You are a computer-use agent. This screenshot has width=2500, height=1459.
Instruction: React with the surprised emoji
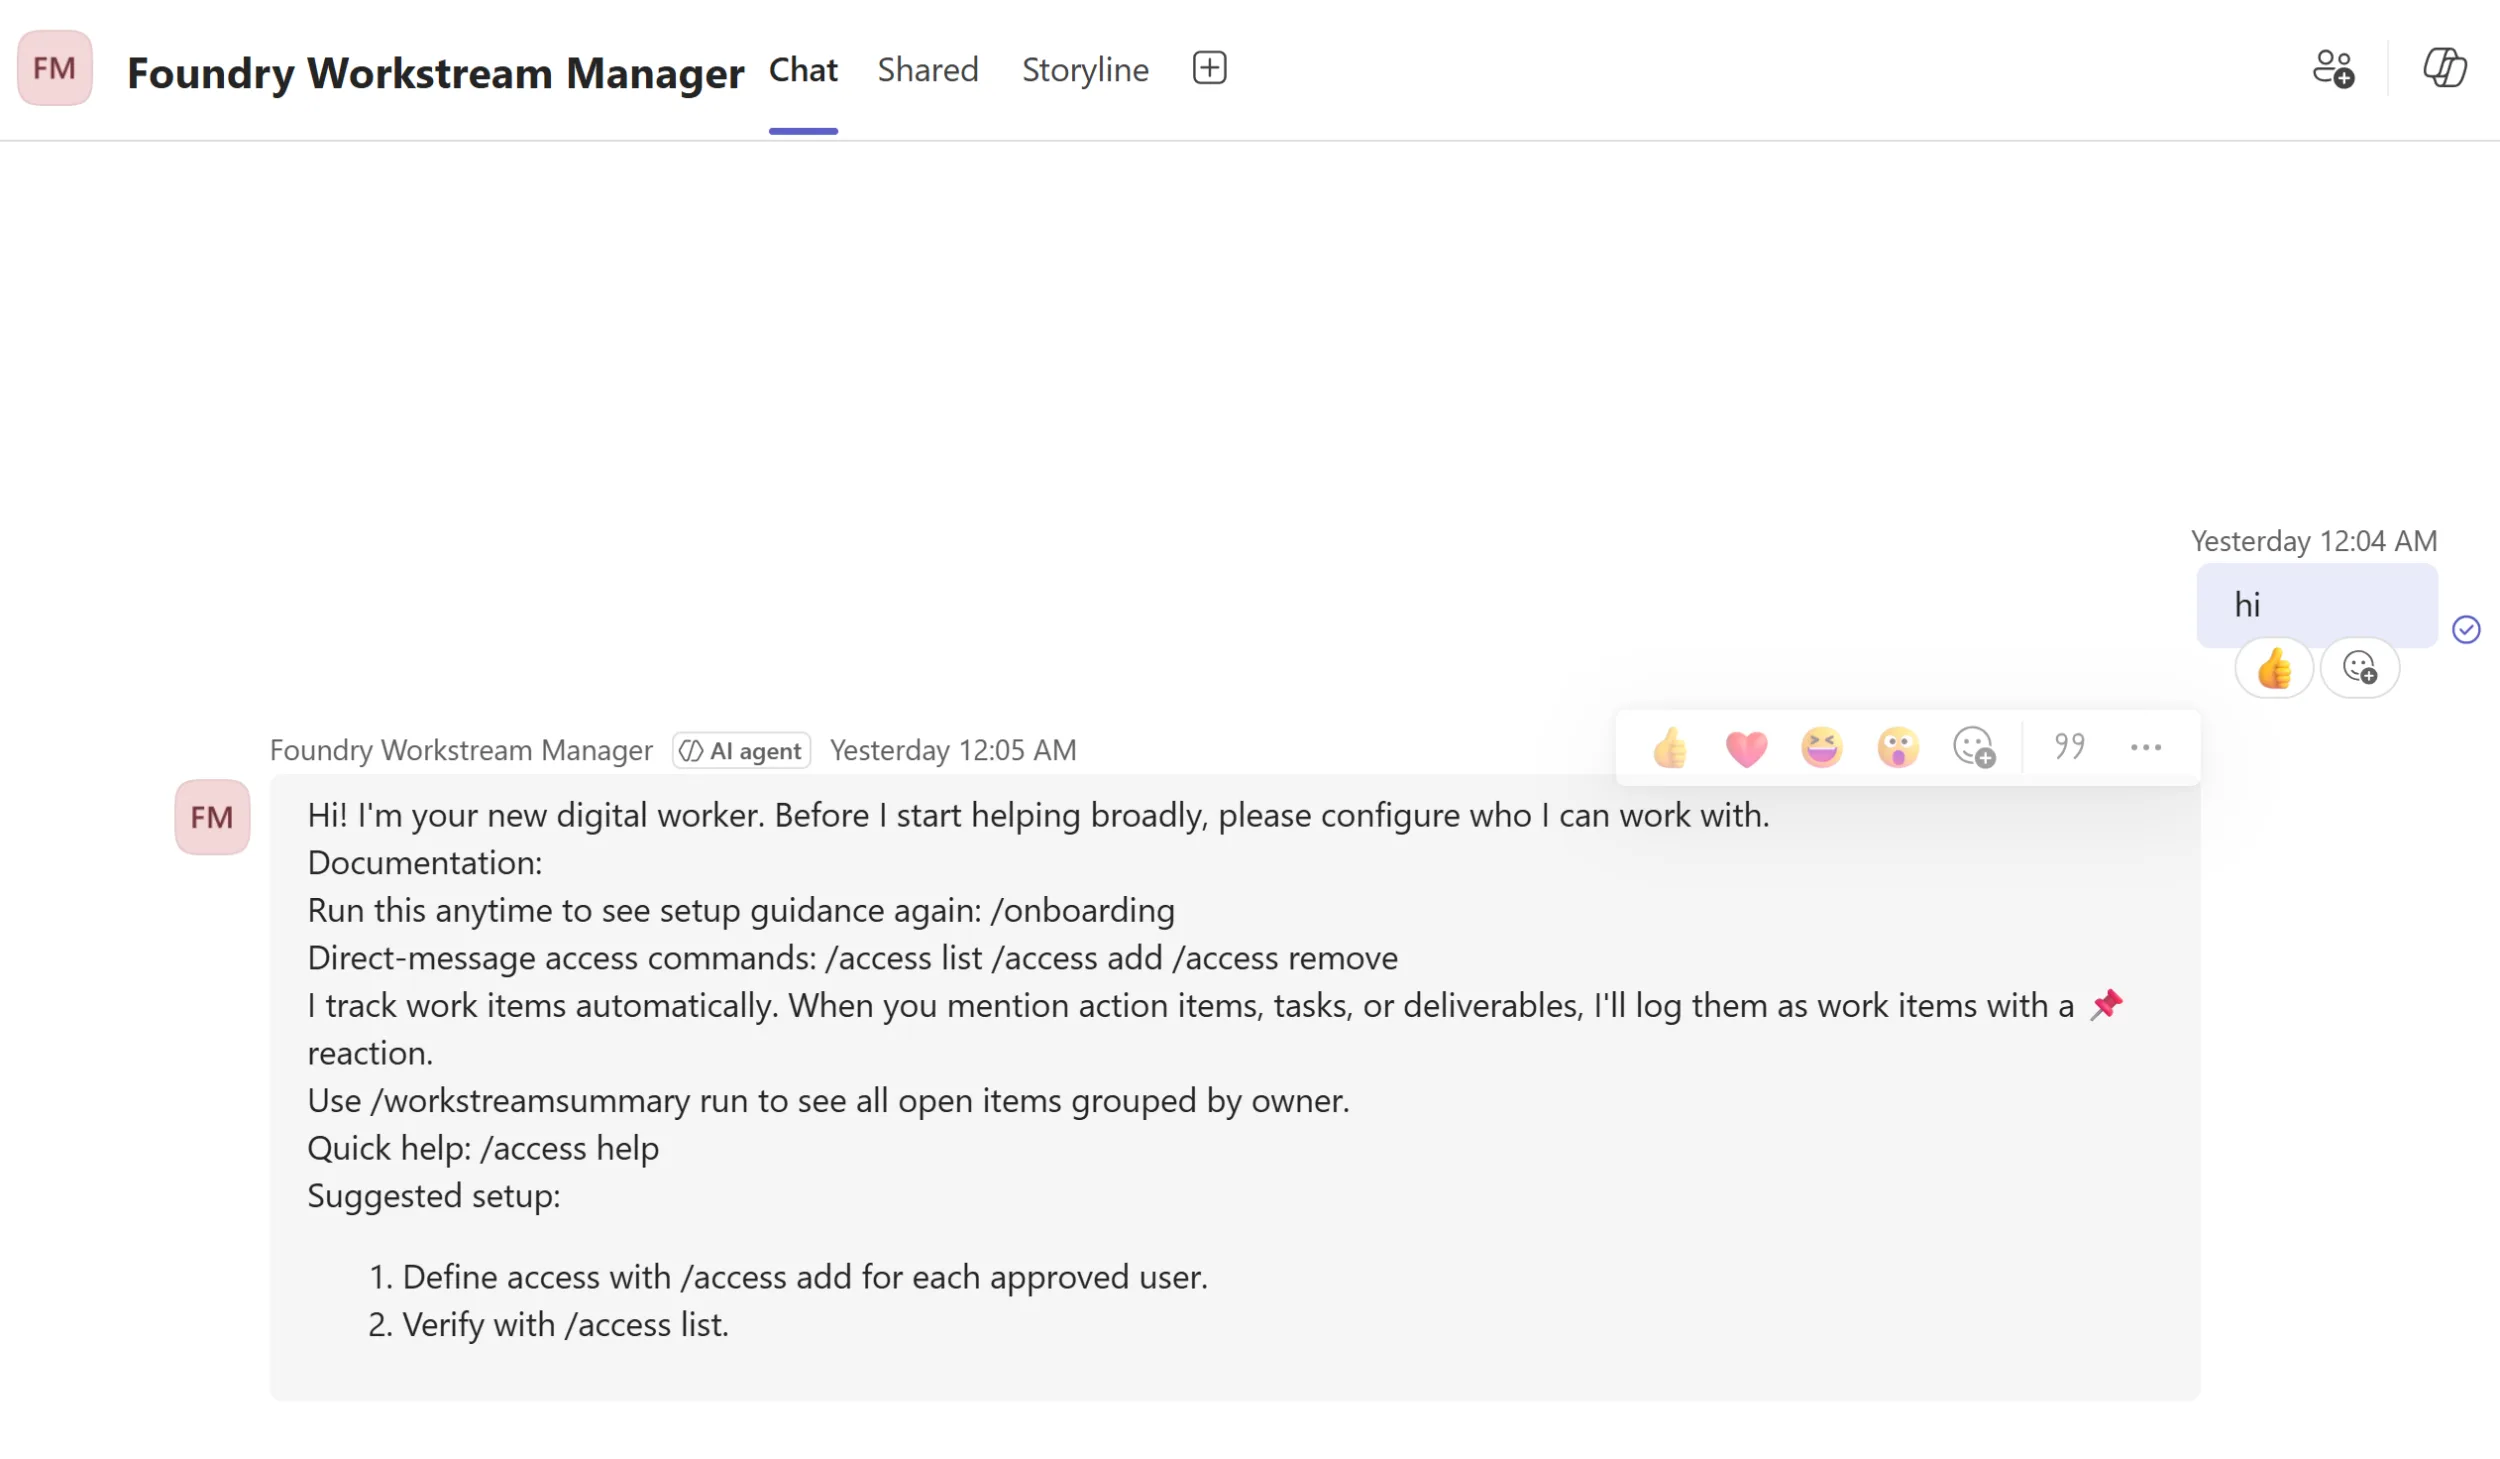[1897, 747]
